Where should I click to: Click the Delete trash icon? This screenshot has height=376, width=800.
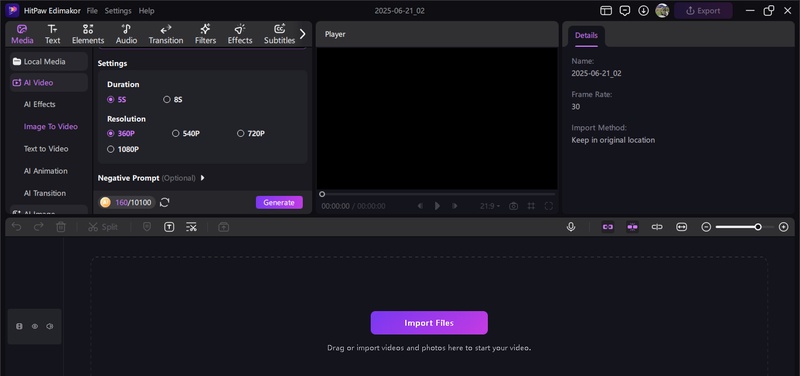(x=61, y=227)
